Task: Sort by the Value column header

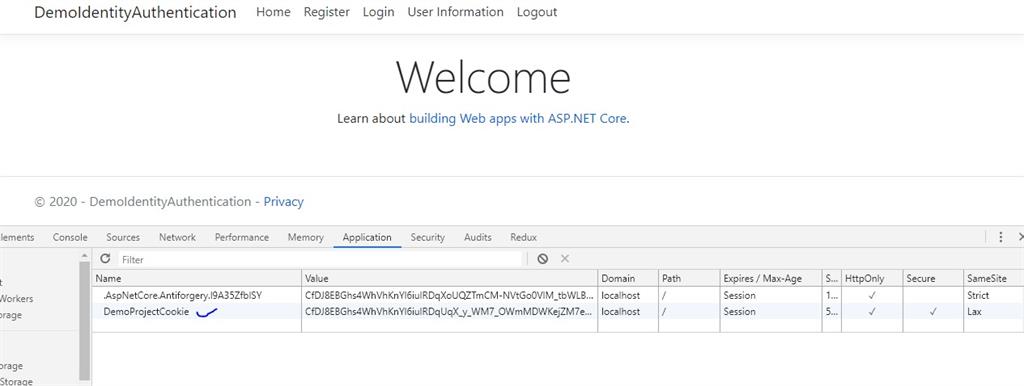Action: pos(449,278)
